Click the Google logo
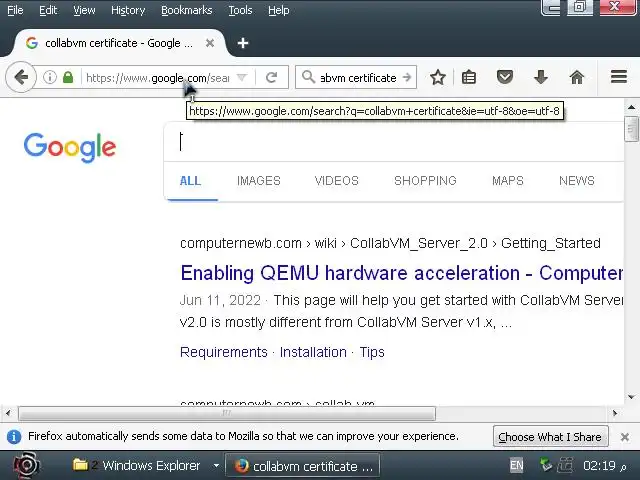This screenshot has width=640, height=480. point(70,147)
